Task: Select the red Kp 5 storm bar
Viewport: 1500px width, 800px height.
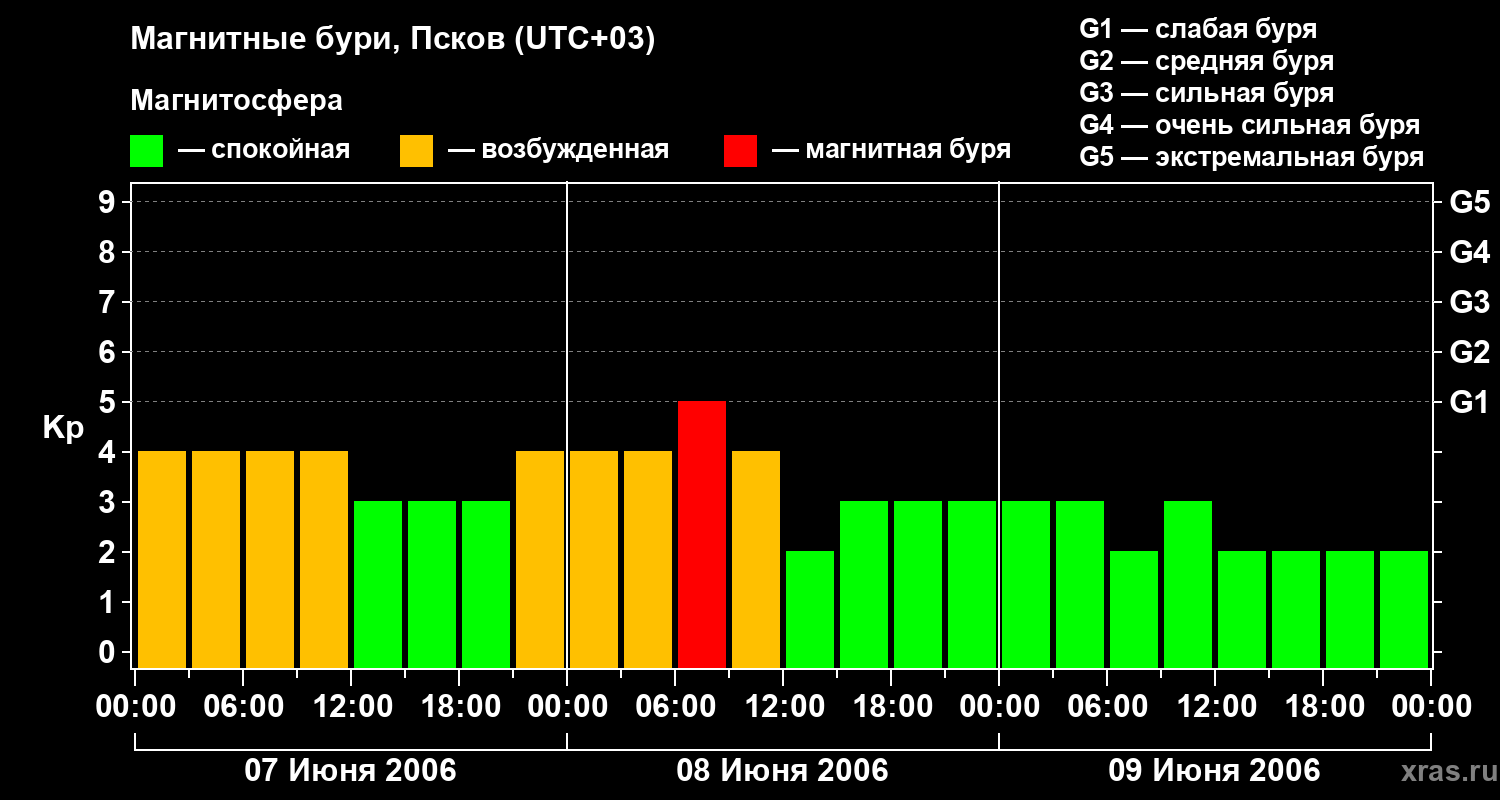Action: point(702,534)
